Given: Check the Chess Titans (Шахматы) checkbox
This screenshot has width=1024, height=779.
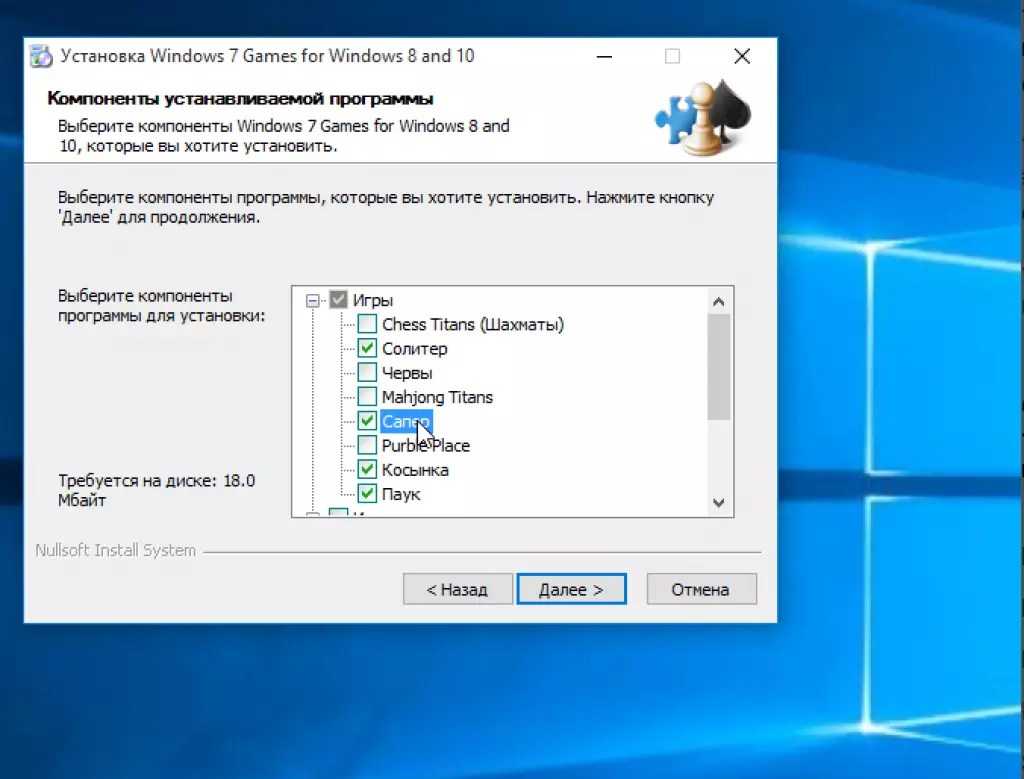Looking at the screenshot, I should 367,324.
